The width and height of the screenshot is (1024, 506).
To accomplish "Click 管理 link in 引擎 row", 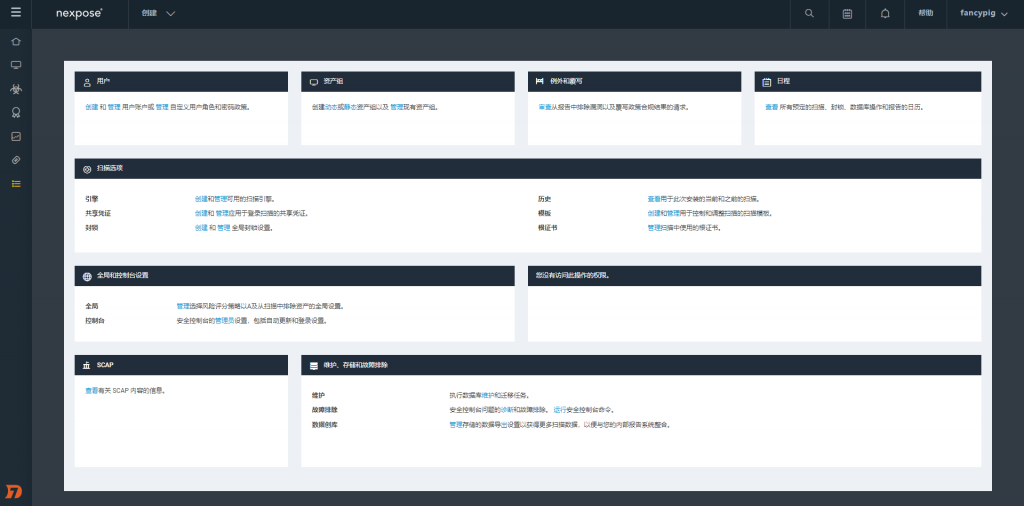I will point(221,198).
